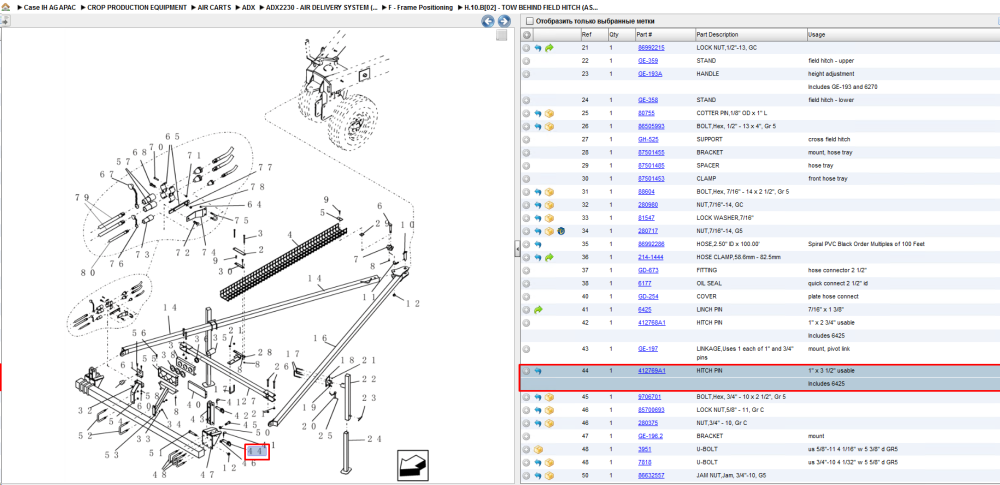Image resolution: width=1000 pixels, height=485 pixels.
Task: Click the direction arrow thumbnail in diagram corner
Action: coord(413,465)
